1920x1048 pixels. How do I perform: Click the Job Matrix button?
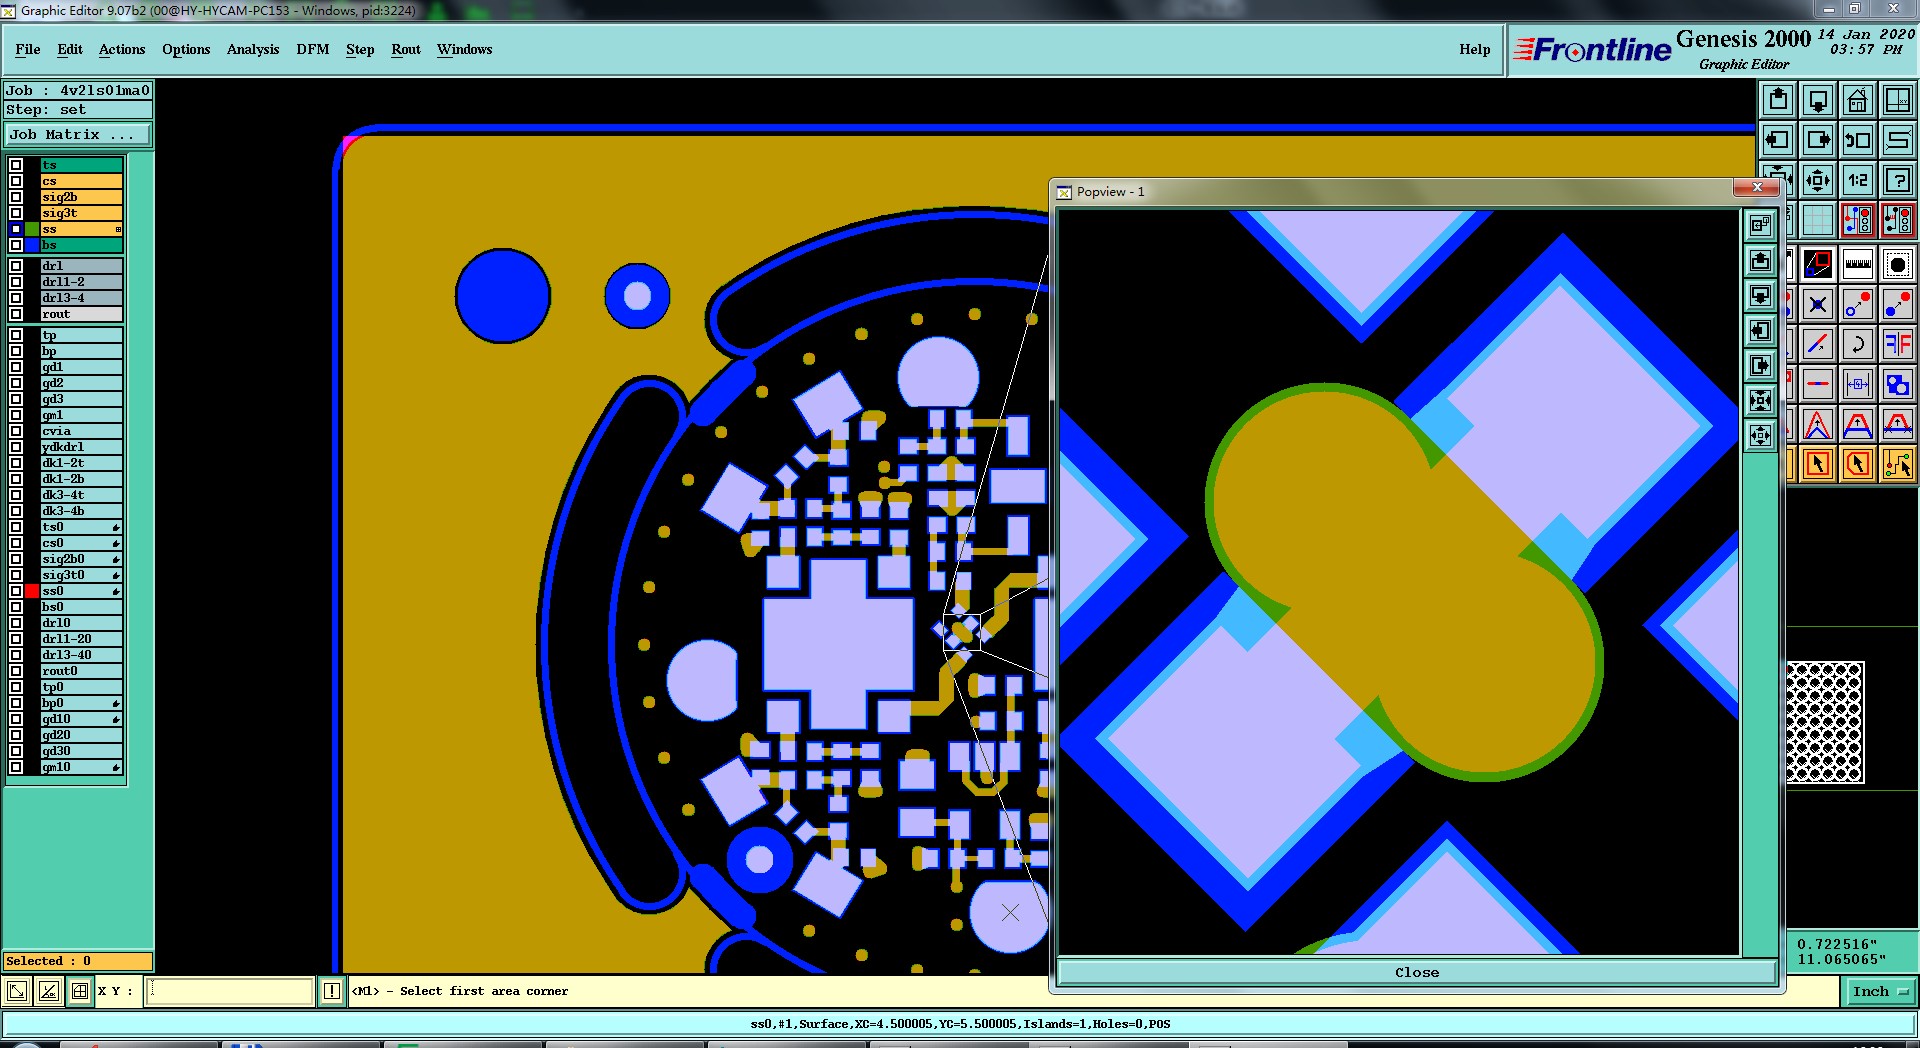78,134
